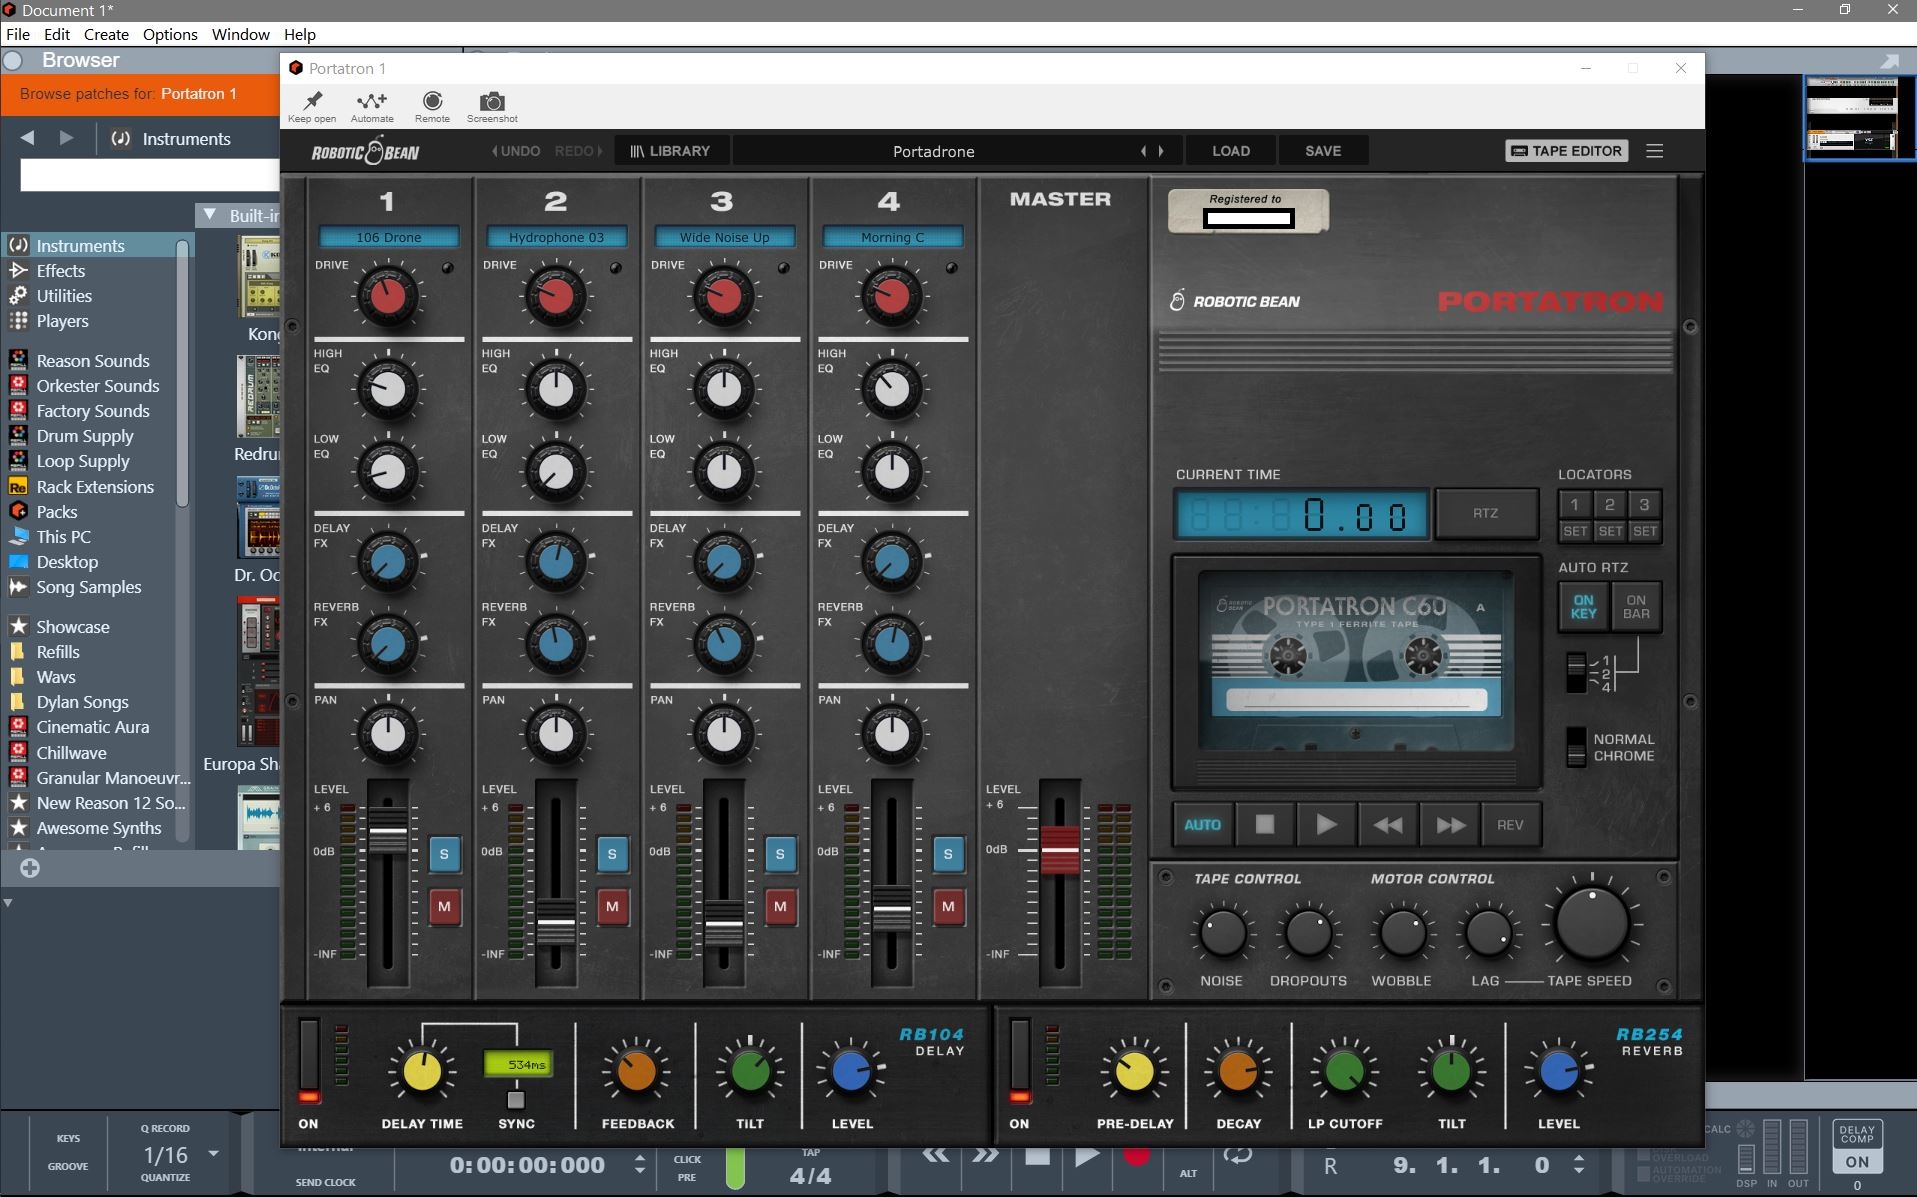Collapse the Built-in devices expander
1917x1197 pixels.
209,214
